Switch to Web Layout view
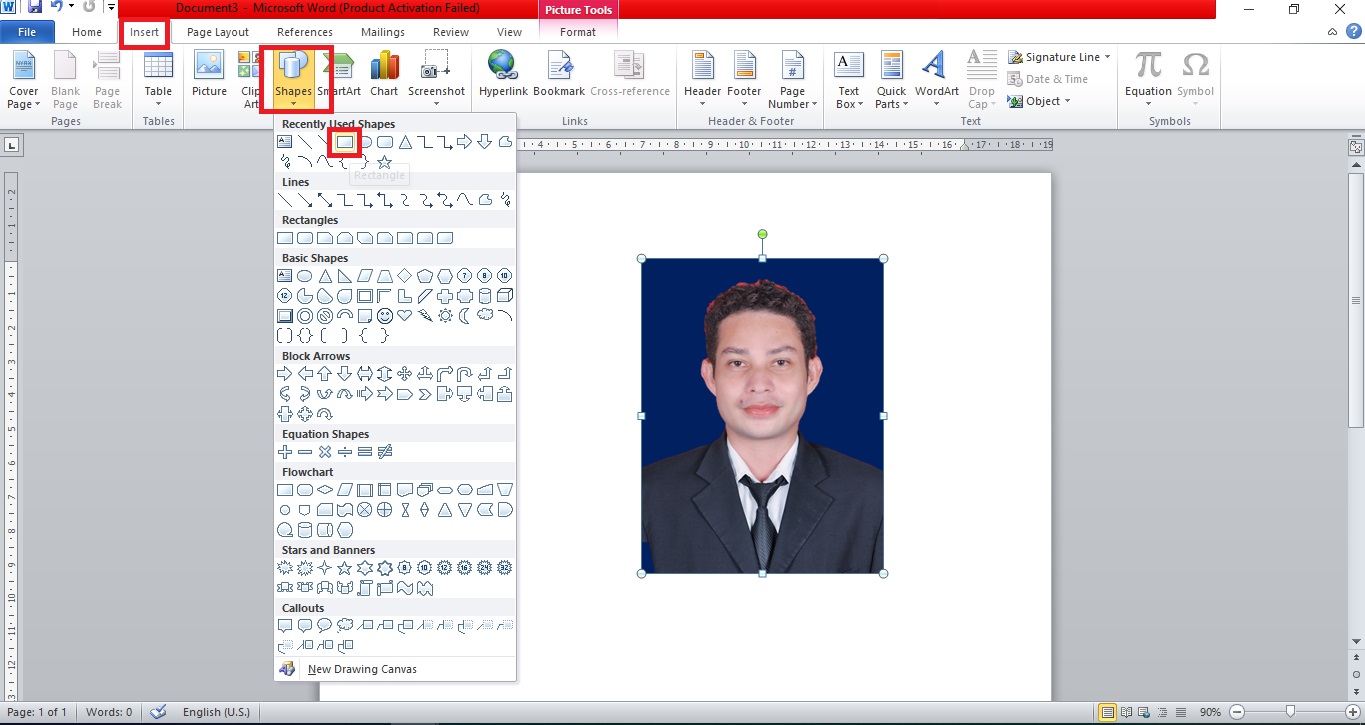Screen dimensions: 1365x725 pyautogui.click(x=1143, y=713)
